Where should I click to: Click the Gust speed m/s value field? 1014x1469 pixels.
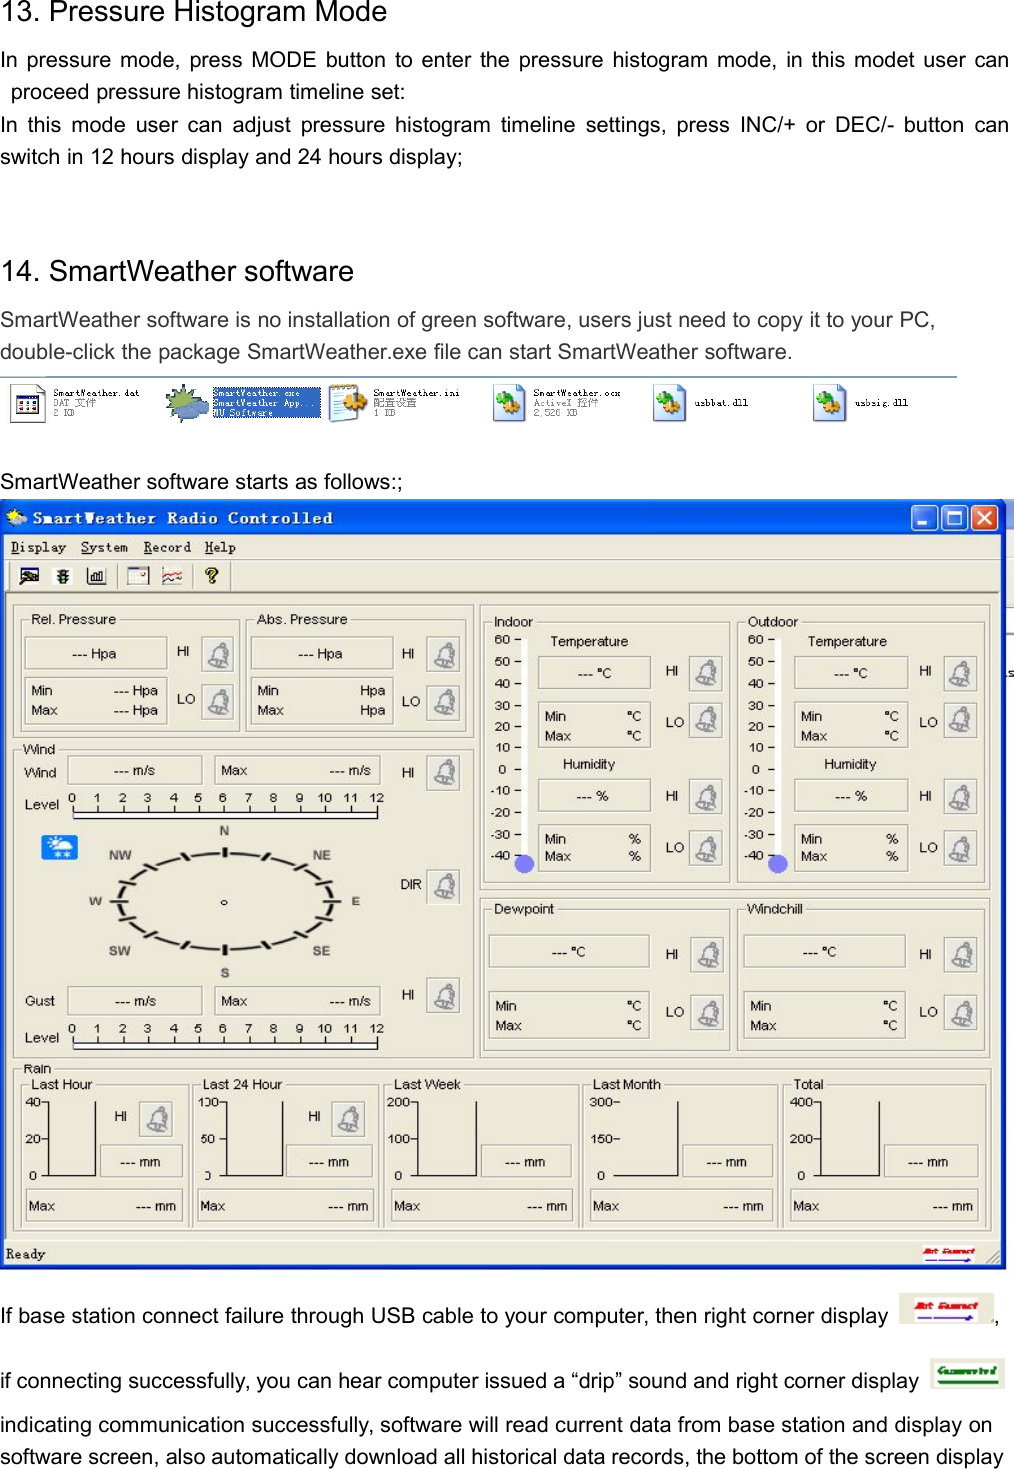click(135, 1000)
